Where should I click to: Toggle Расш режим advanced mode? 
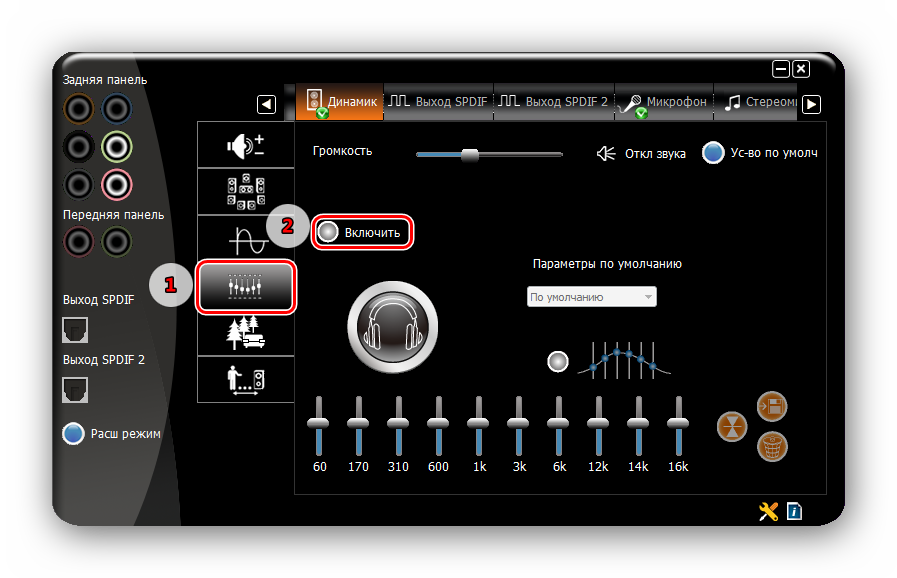(73, 434)
